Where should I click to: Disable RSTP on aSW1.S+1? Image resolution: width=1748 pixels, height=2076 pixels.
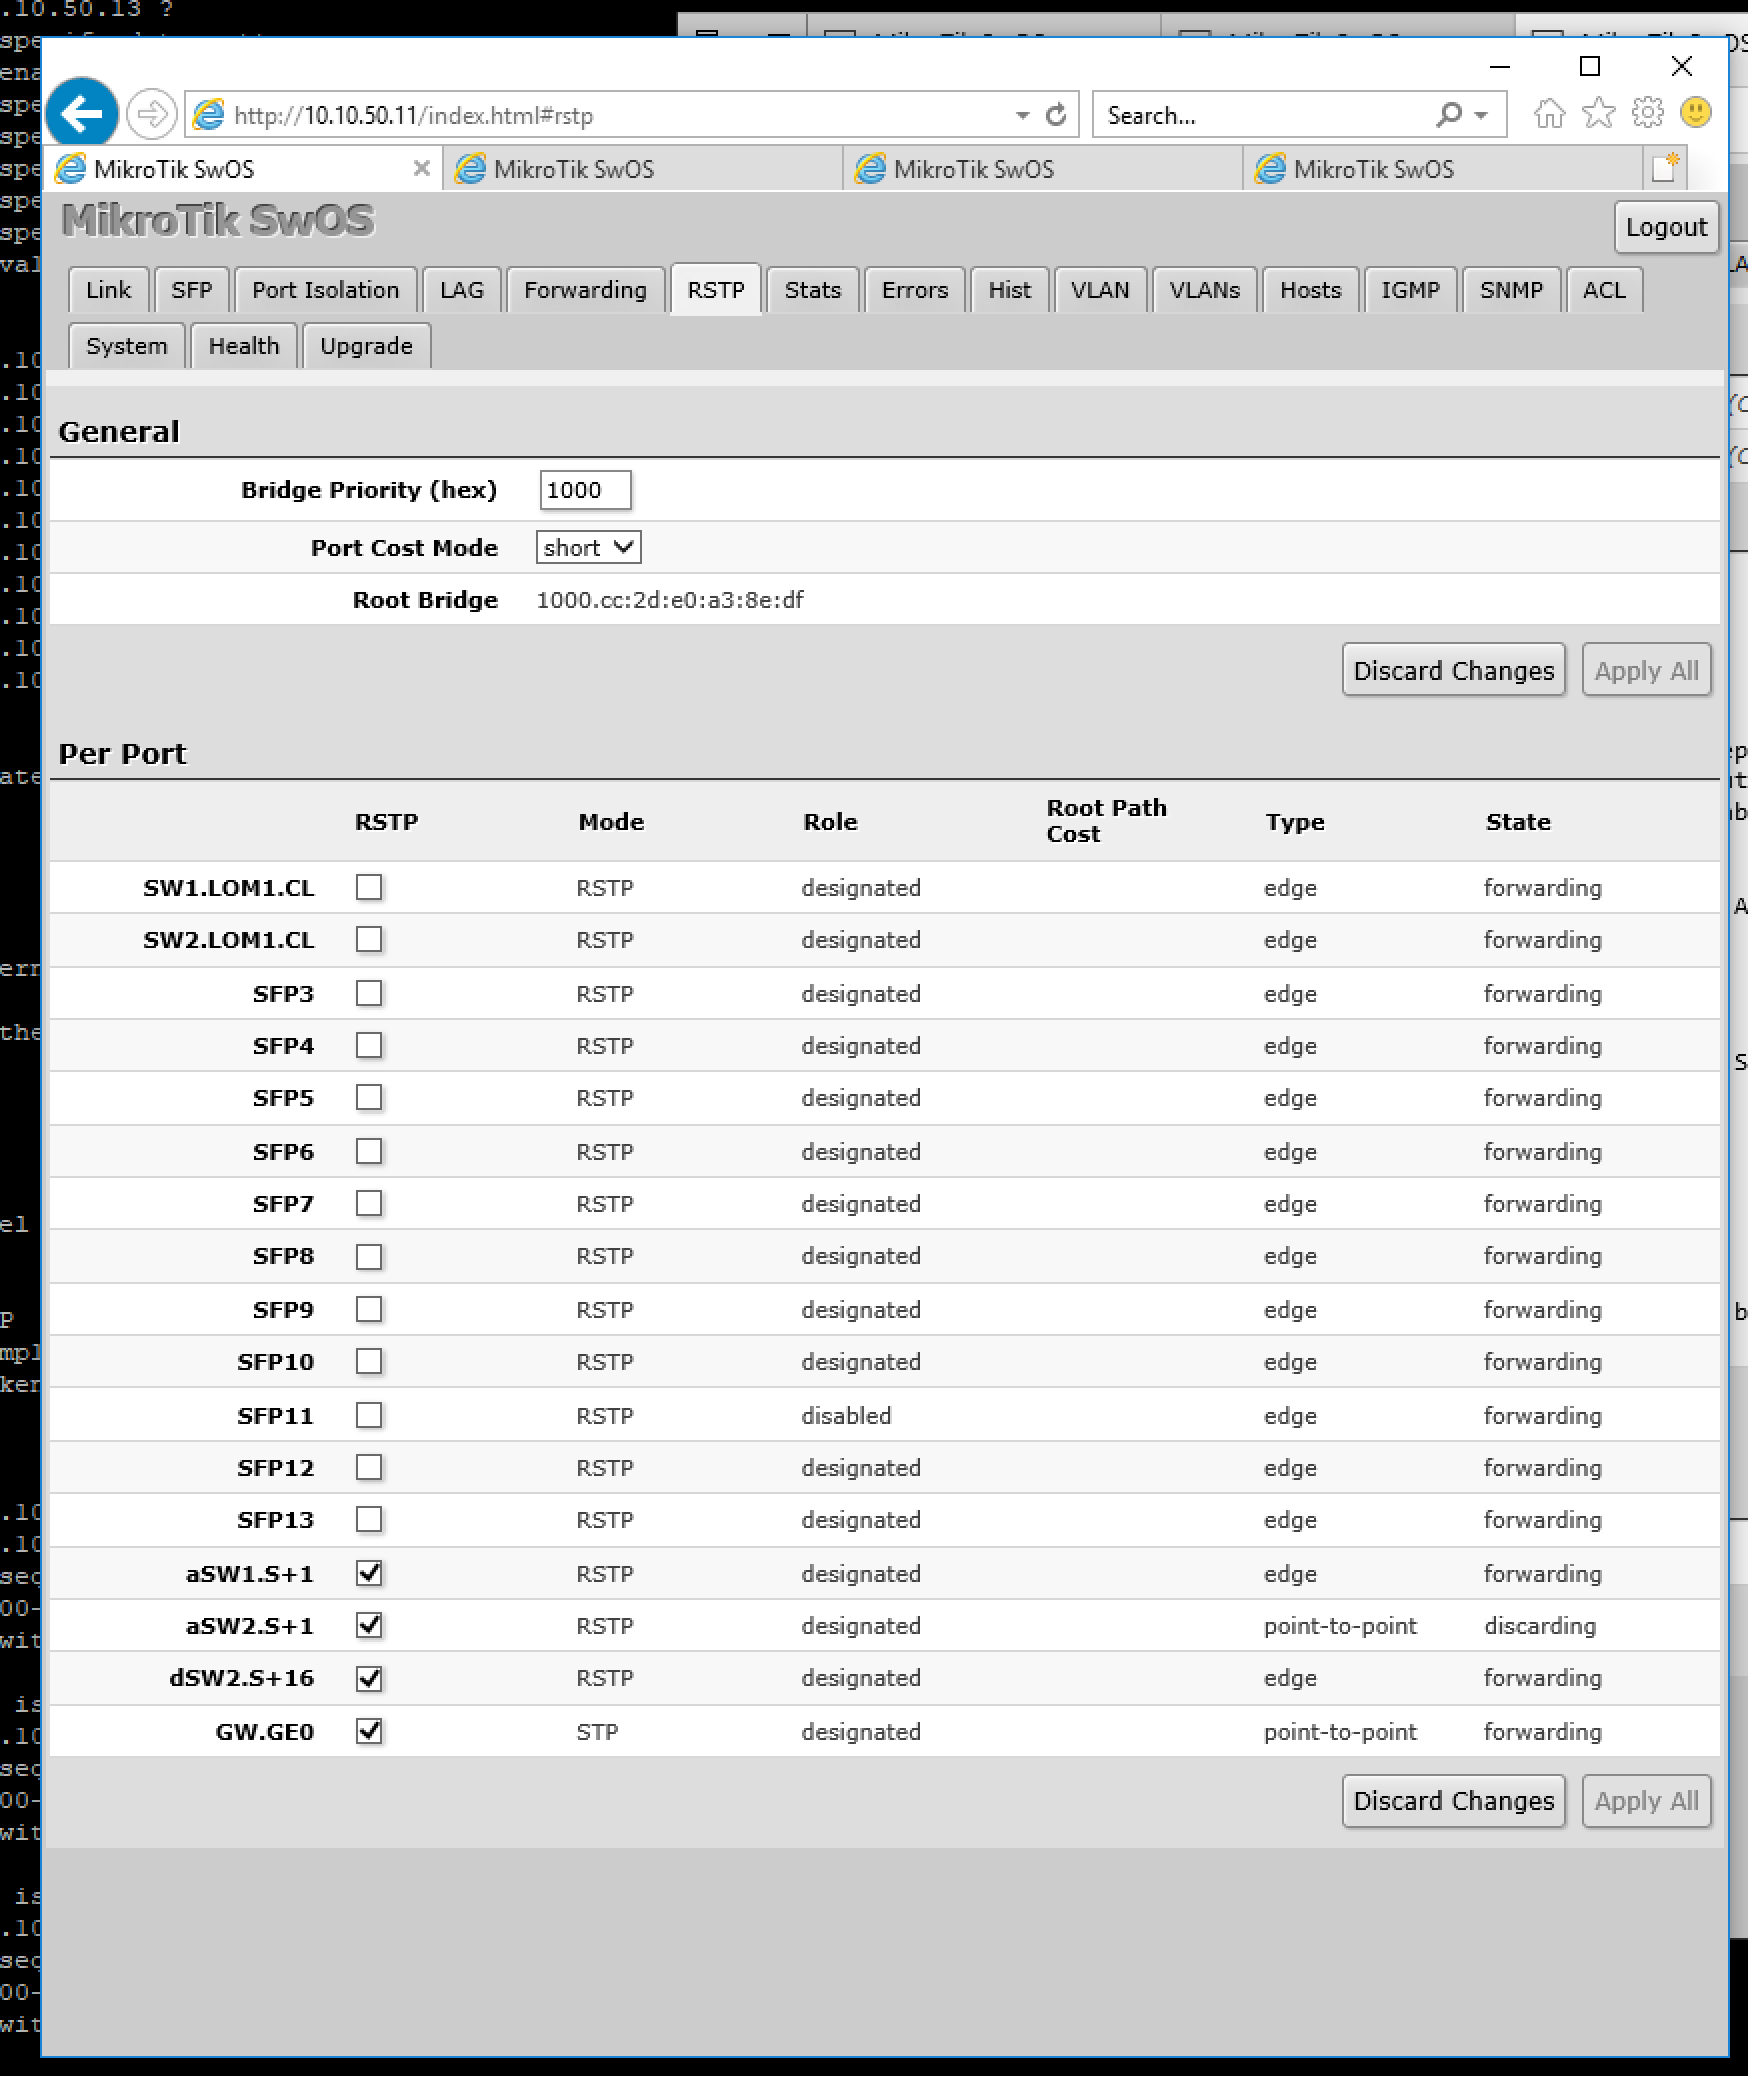click(369, 1573)
